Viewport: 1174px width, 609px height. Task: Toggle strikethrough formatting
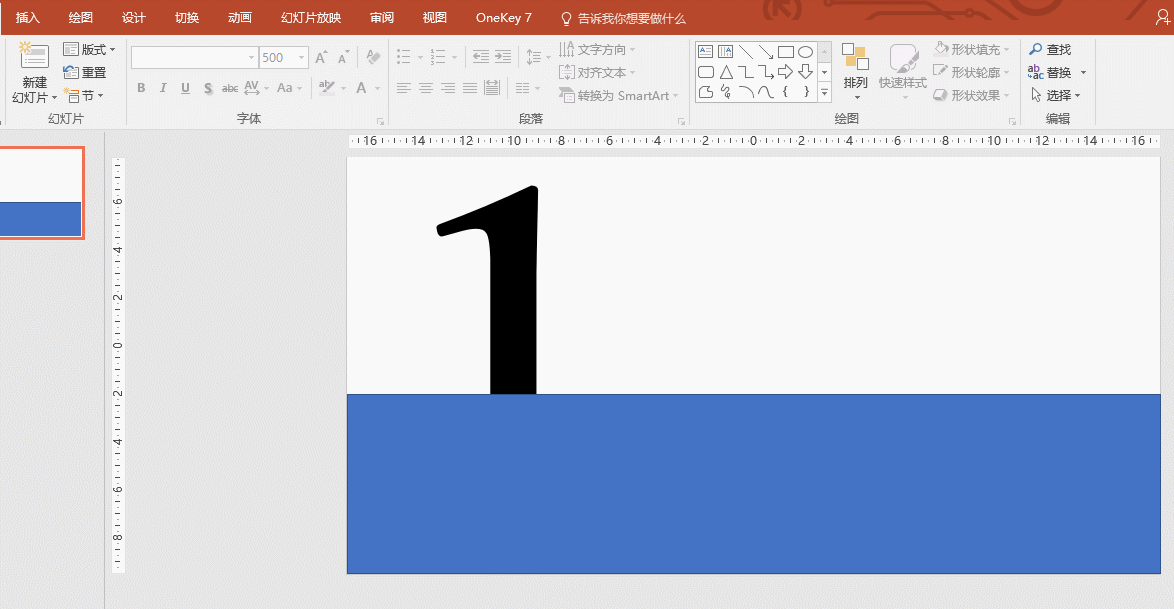coord(230,88)
